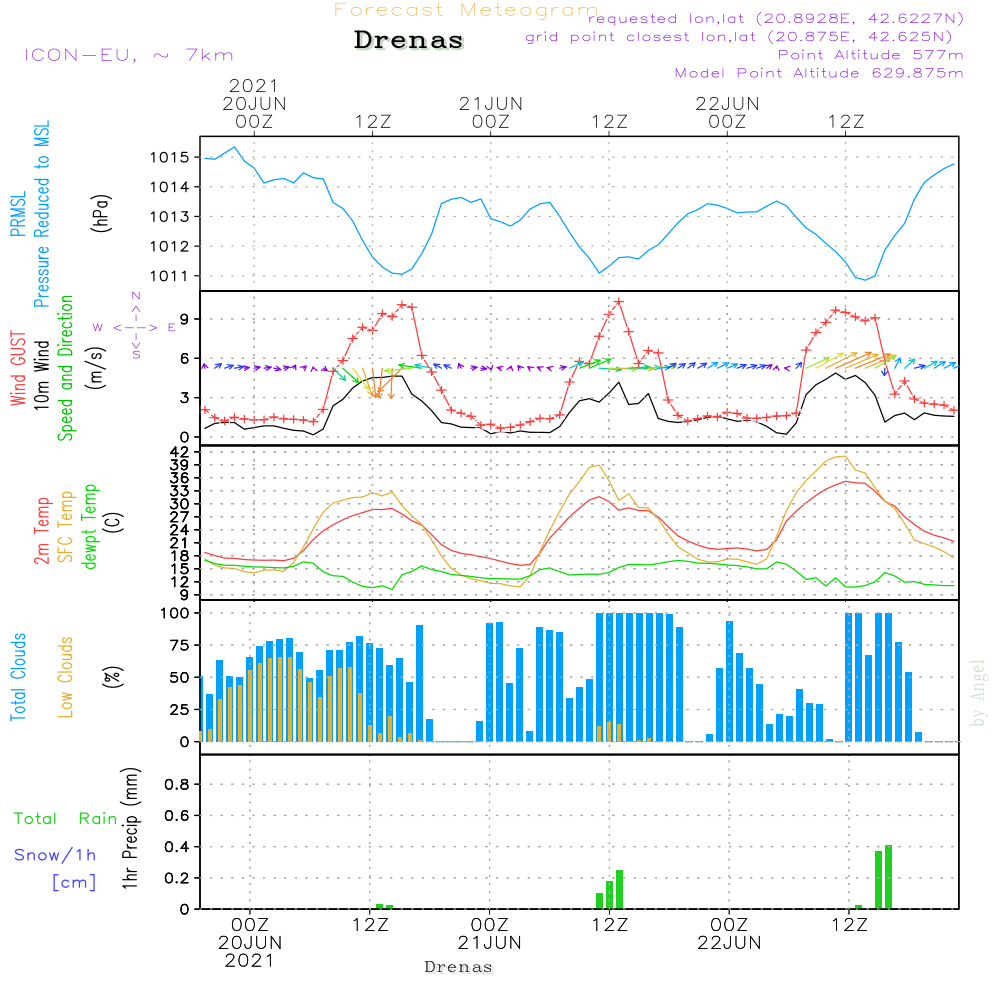Click the bottom '22JUN' date label
The height and width of the screenshot is (1000, 1000).
[729, 943]
